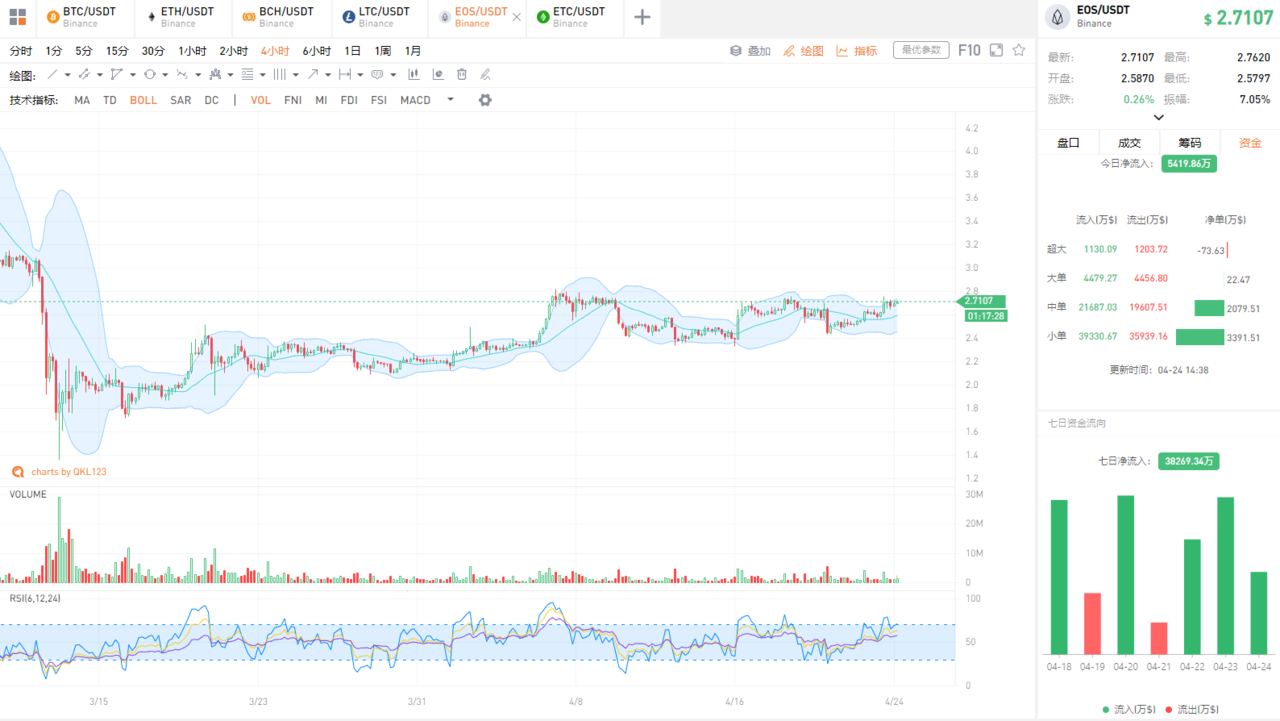Image resolution: width=1280 pixels, height=721 pixels.
Task: Switch to the LTC/USDT tab
Action: point(380,17)
